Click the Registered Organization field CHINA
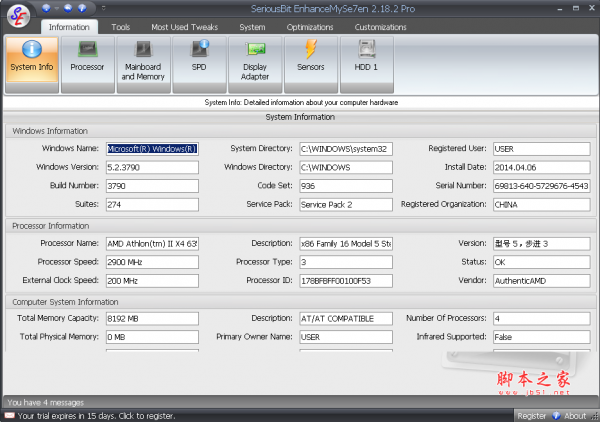600x422 pixels. [541, 204]
